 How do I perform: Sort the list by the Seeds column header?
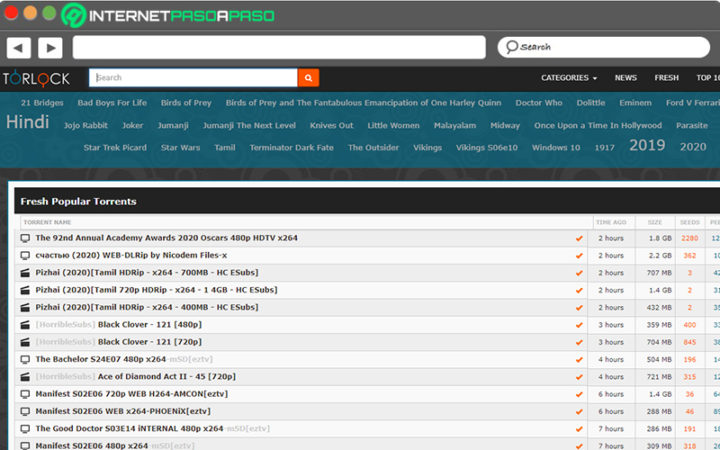click(x=689, y=221)
